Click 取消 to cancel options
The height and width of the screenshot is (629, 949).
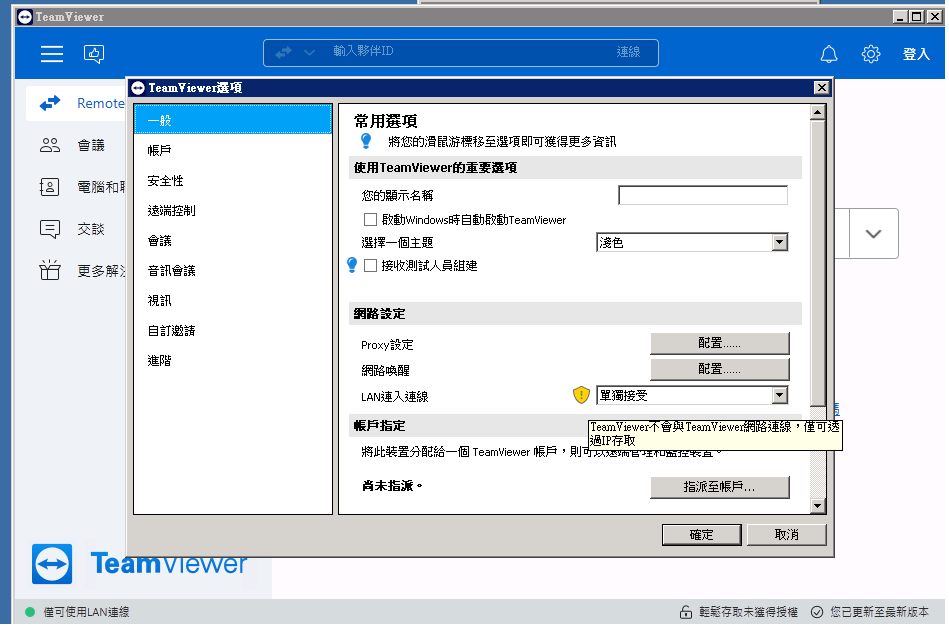pos(786,535)
